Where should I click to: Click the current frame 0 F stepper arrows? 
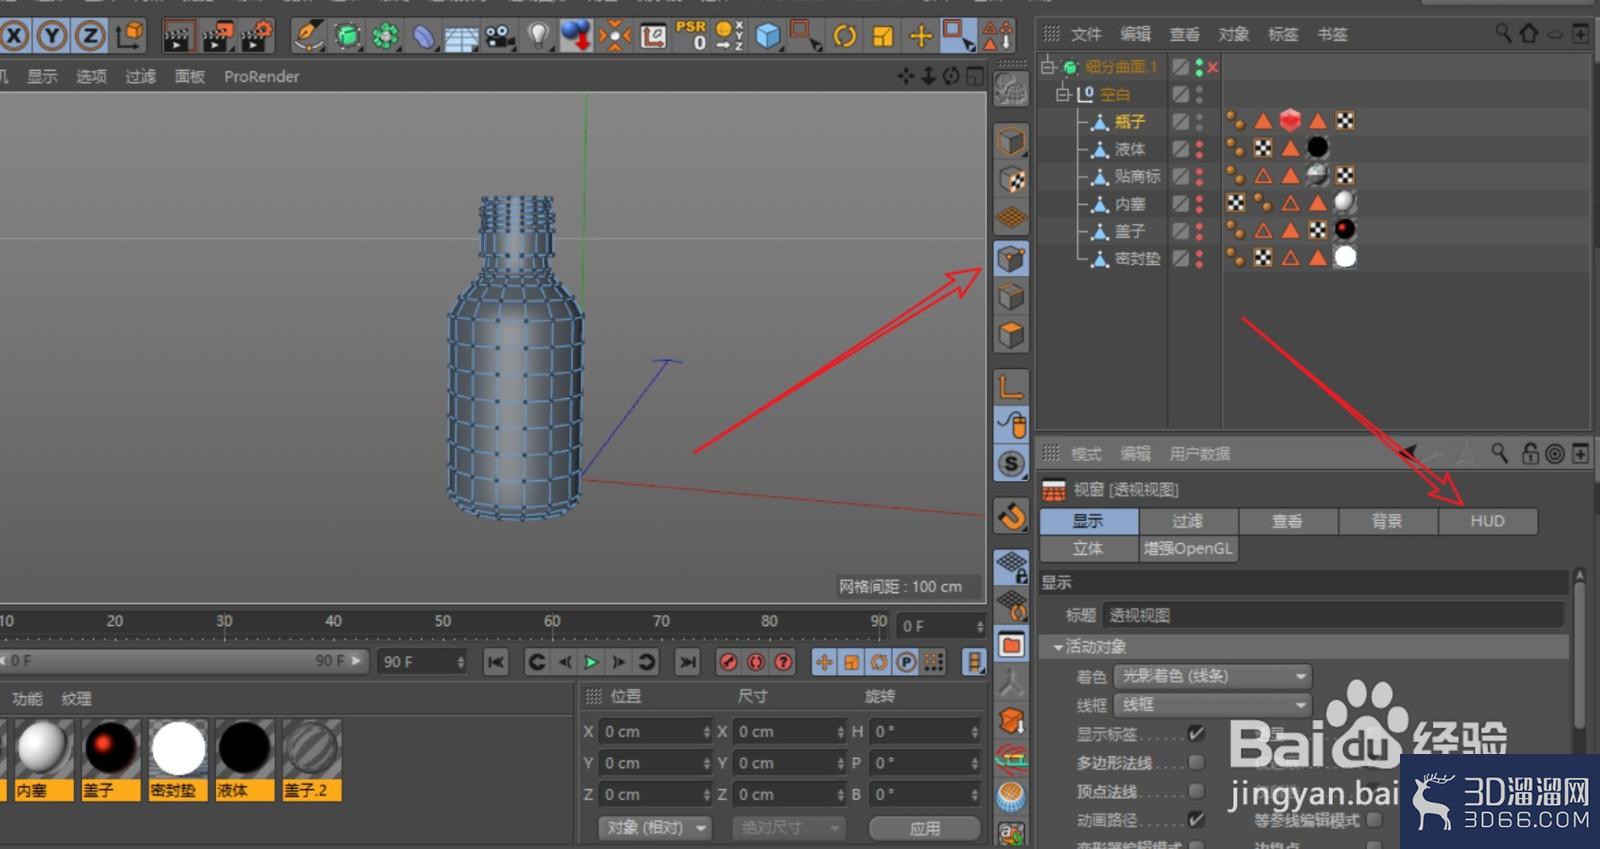pos(980,626)
